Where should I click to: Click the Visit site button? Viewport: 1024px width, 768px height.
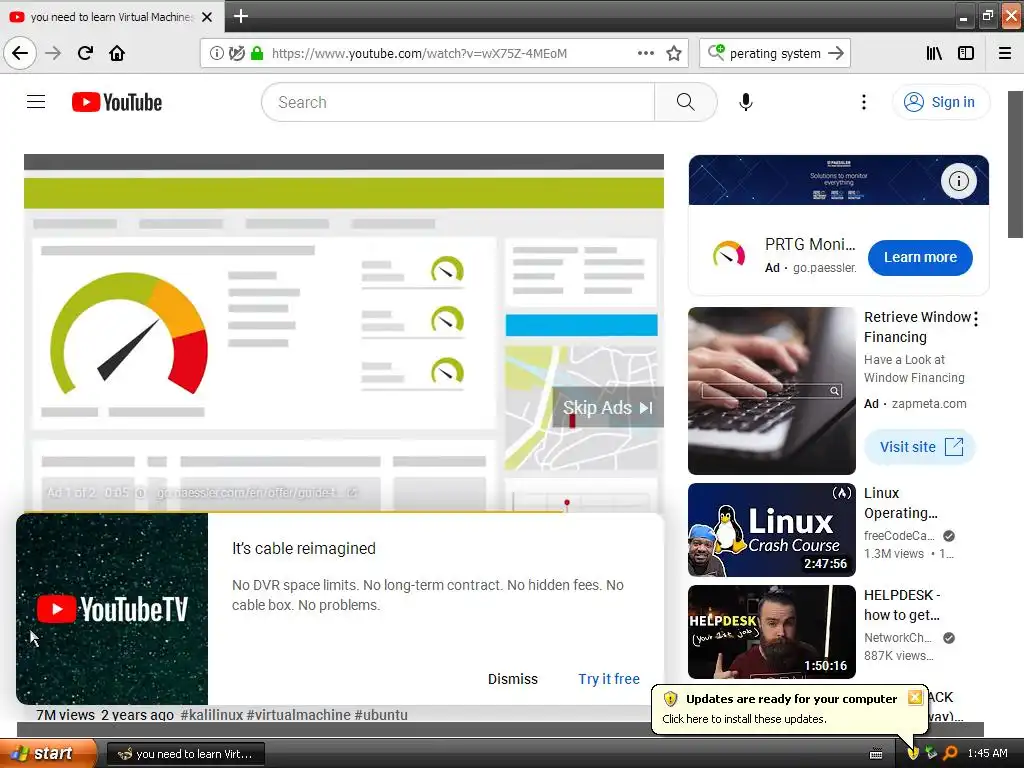920,447
